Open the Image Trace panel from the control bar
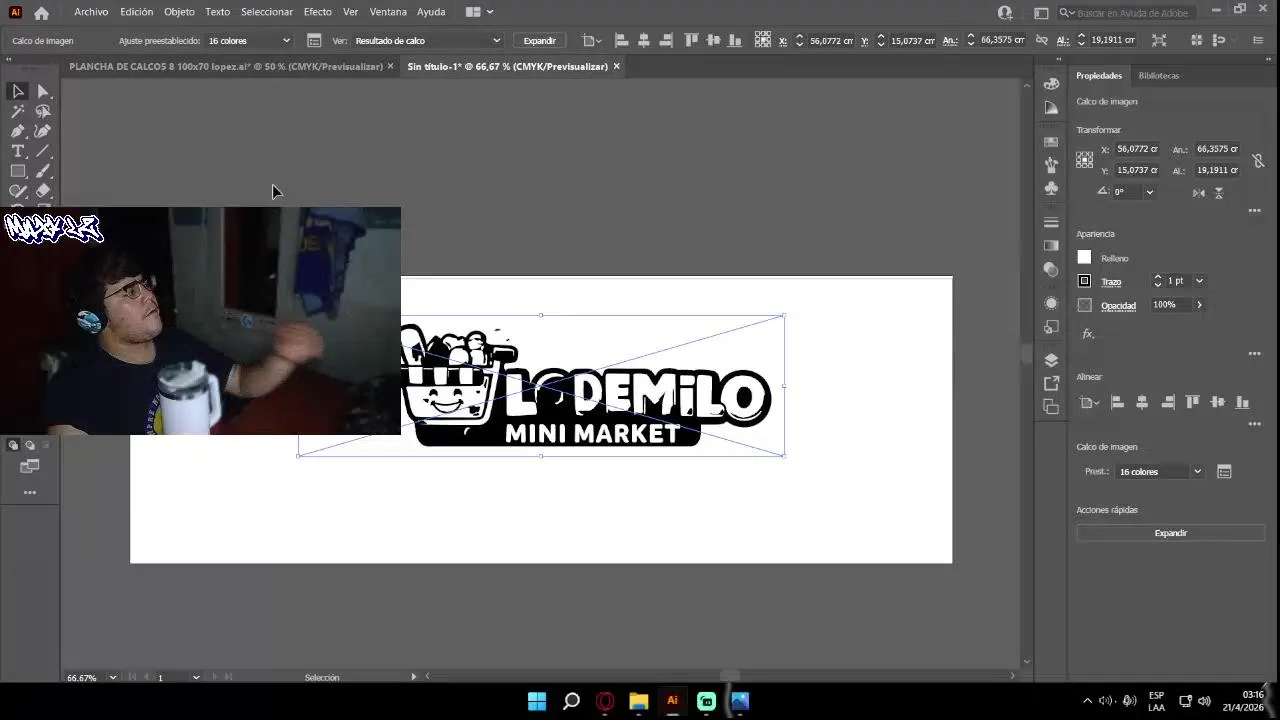1280x720 pixels. [314, 41]
